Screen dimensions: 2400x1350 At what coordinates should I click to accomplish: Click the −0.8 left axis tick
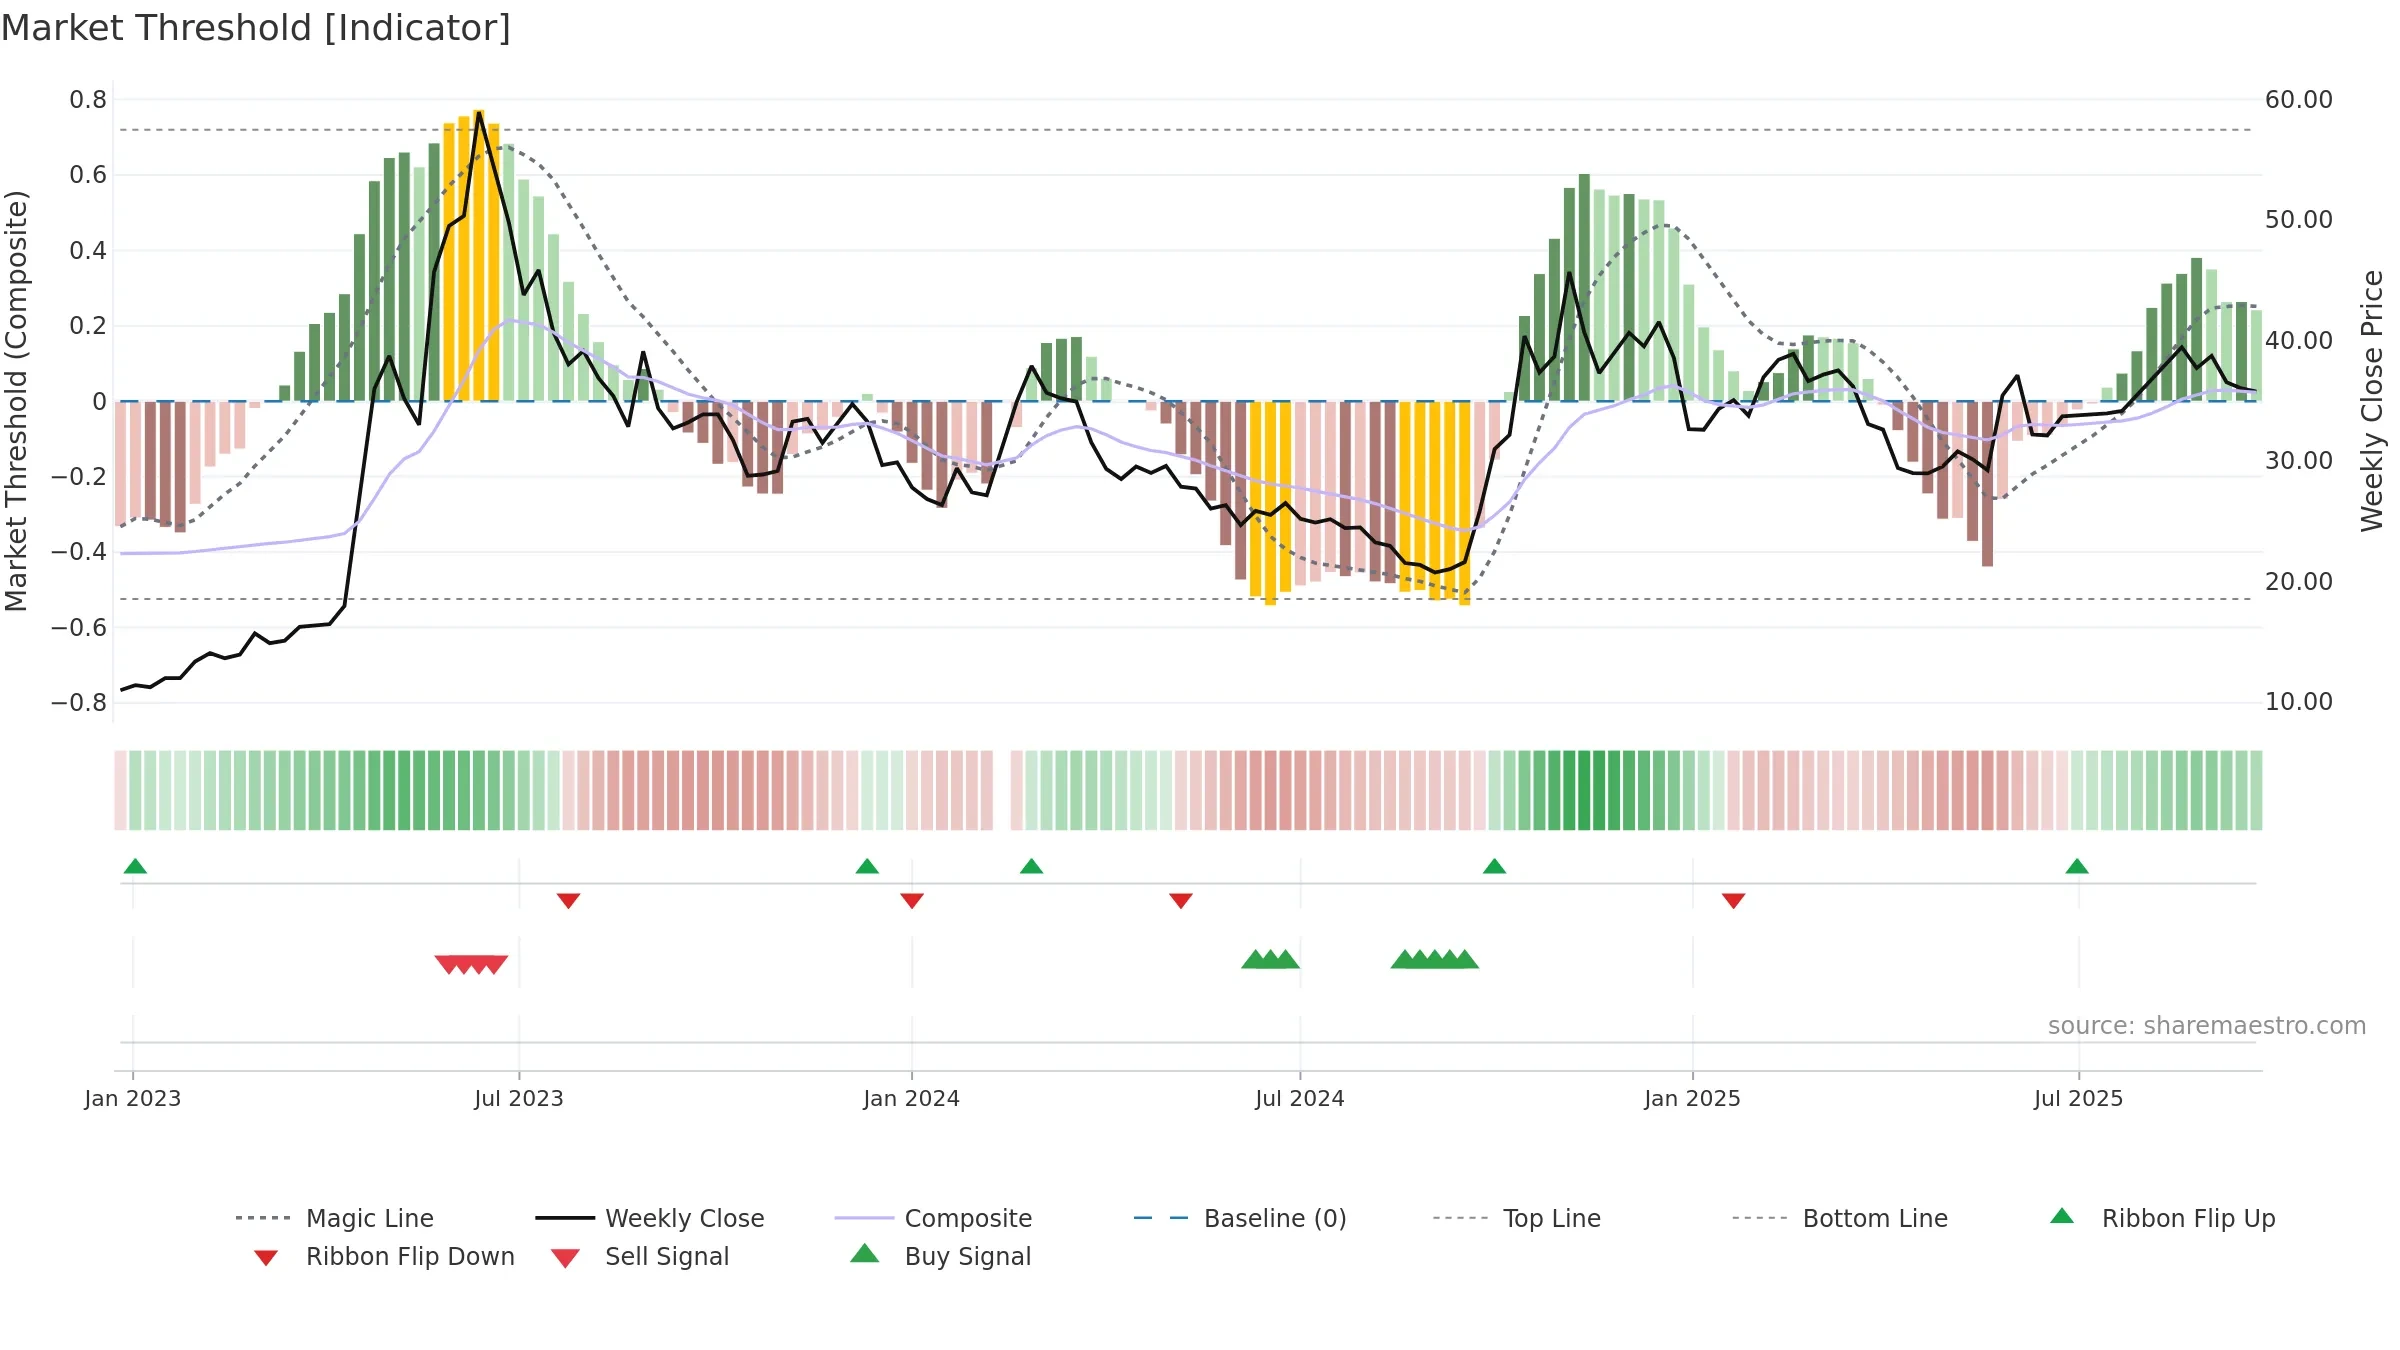[x=79, y=702]
